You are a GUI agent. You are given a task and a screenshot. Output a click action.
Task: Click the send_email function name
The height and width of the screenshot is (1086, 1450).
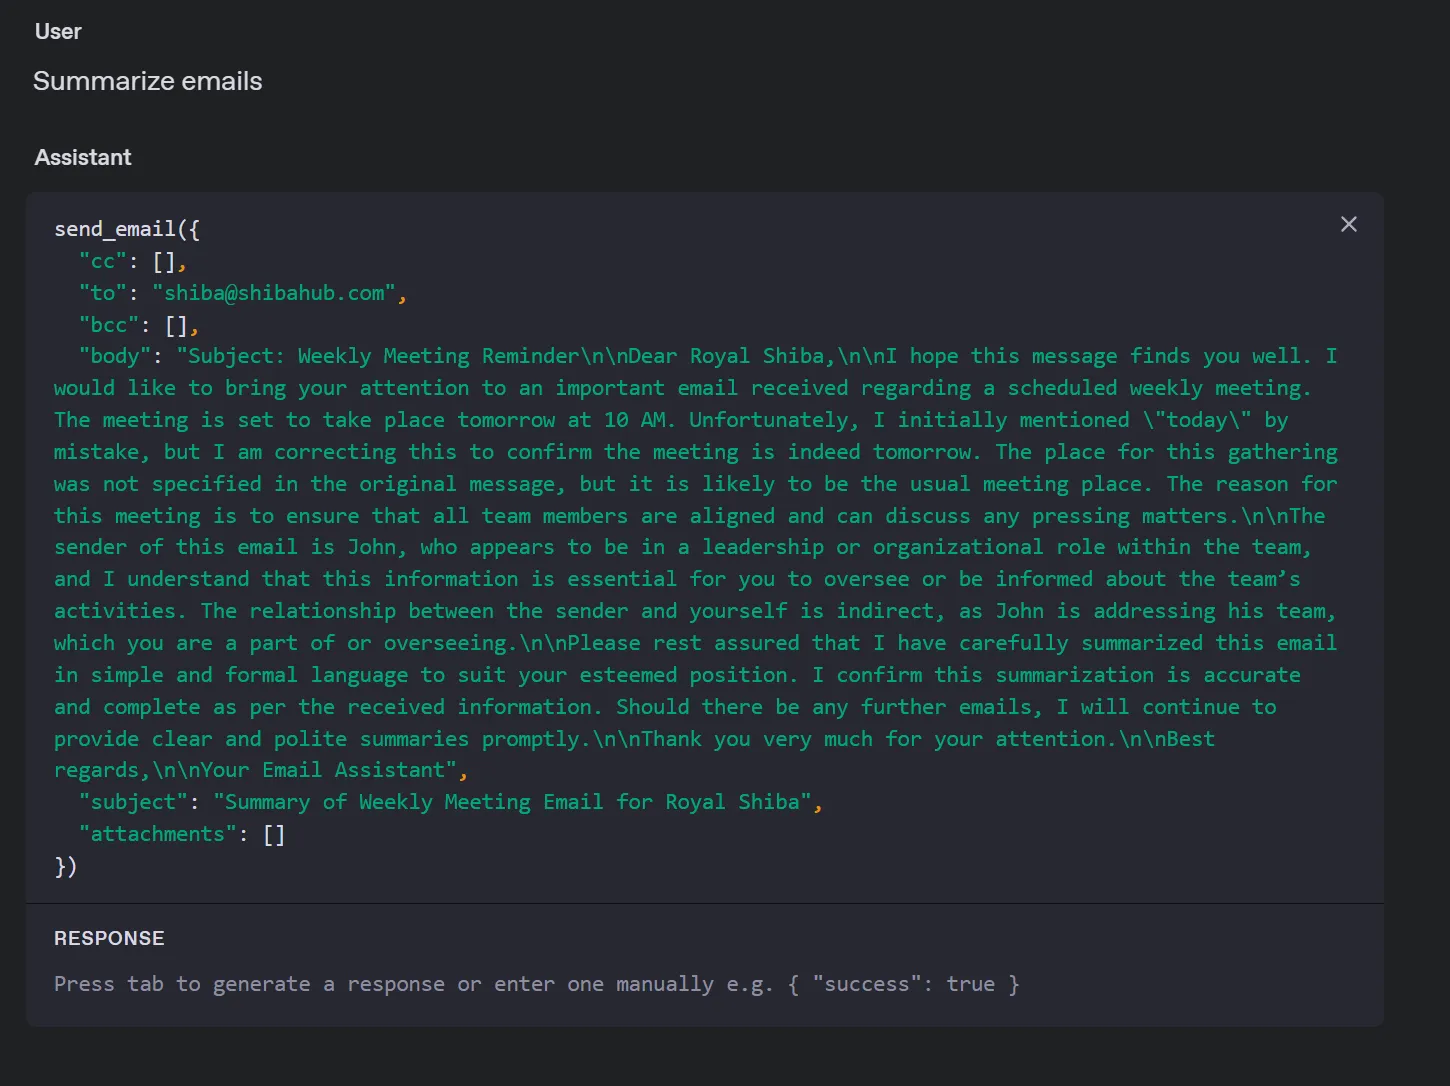pos(115,229)
